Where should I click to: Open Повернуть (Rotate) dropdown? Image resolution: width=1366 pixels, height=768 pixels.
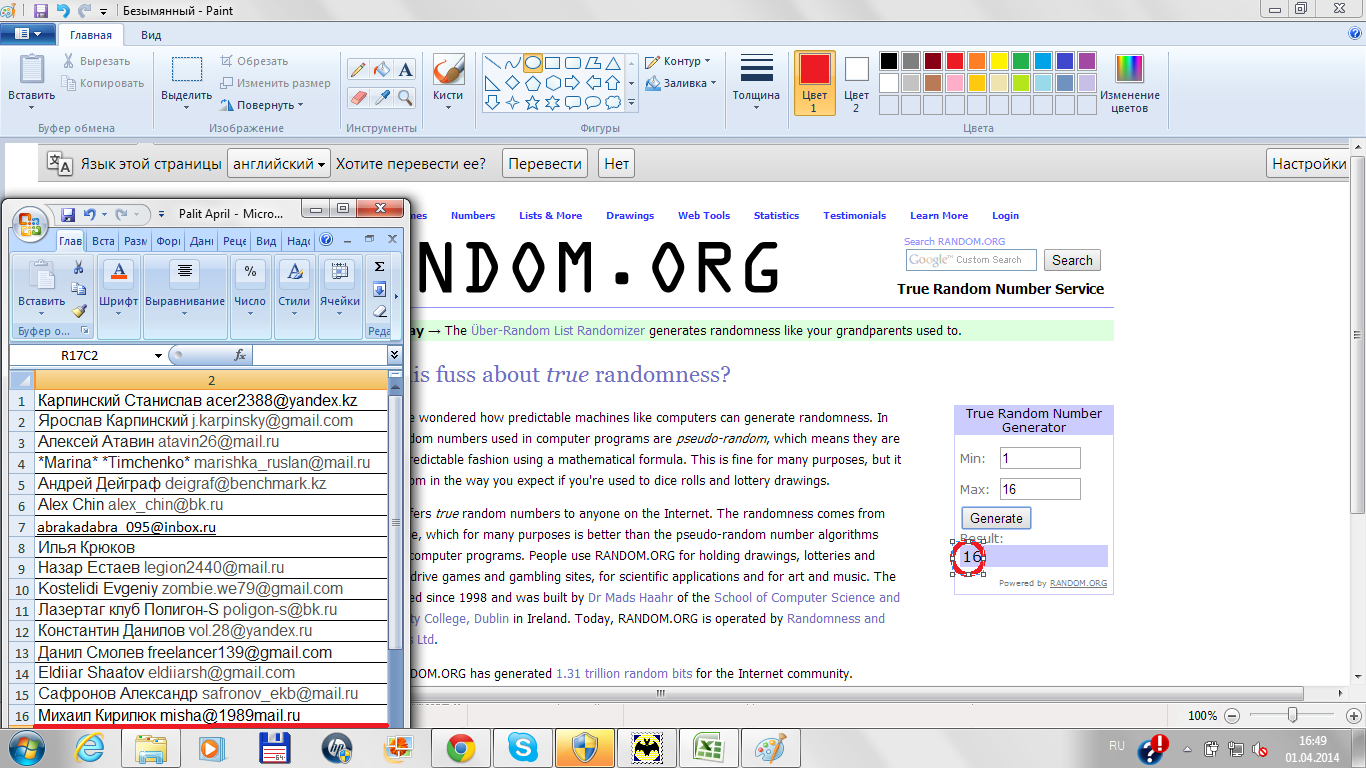click(x=261, y=105)
